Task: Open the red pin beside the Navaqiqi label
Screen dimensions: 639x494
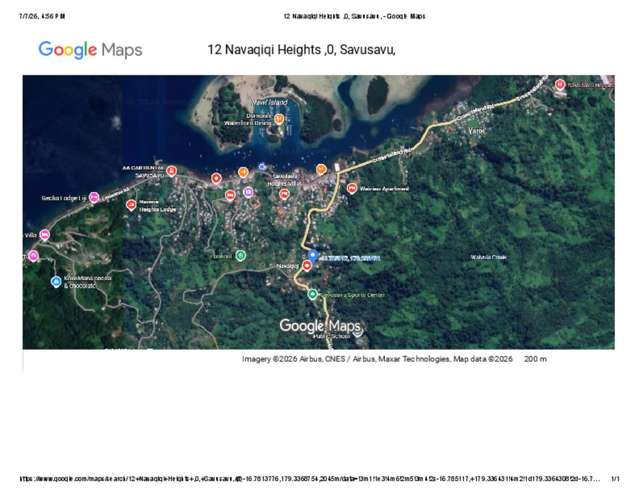Action: pos(307,266)
